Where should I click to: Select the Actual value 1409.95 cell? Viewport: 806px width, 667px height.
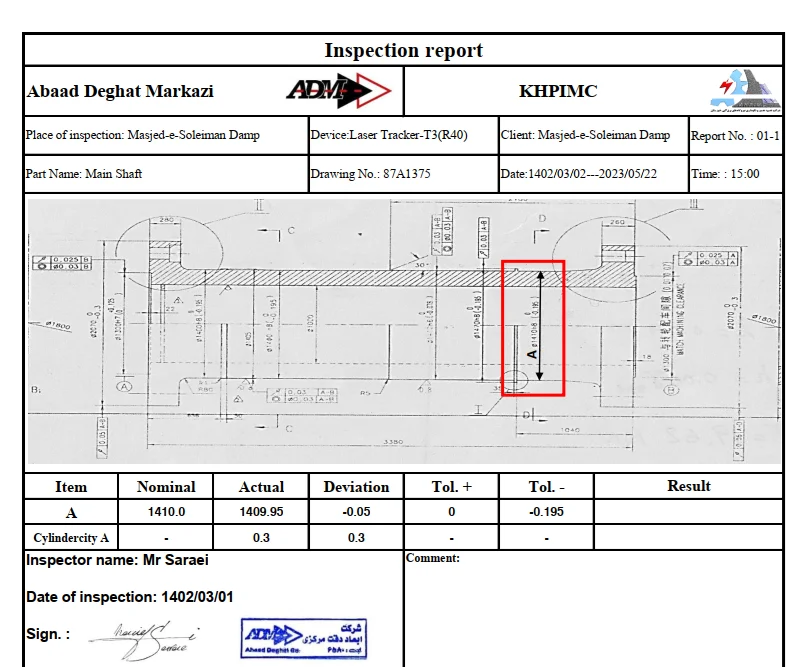pyautogui.click(x=260, y=512)
